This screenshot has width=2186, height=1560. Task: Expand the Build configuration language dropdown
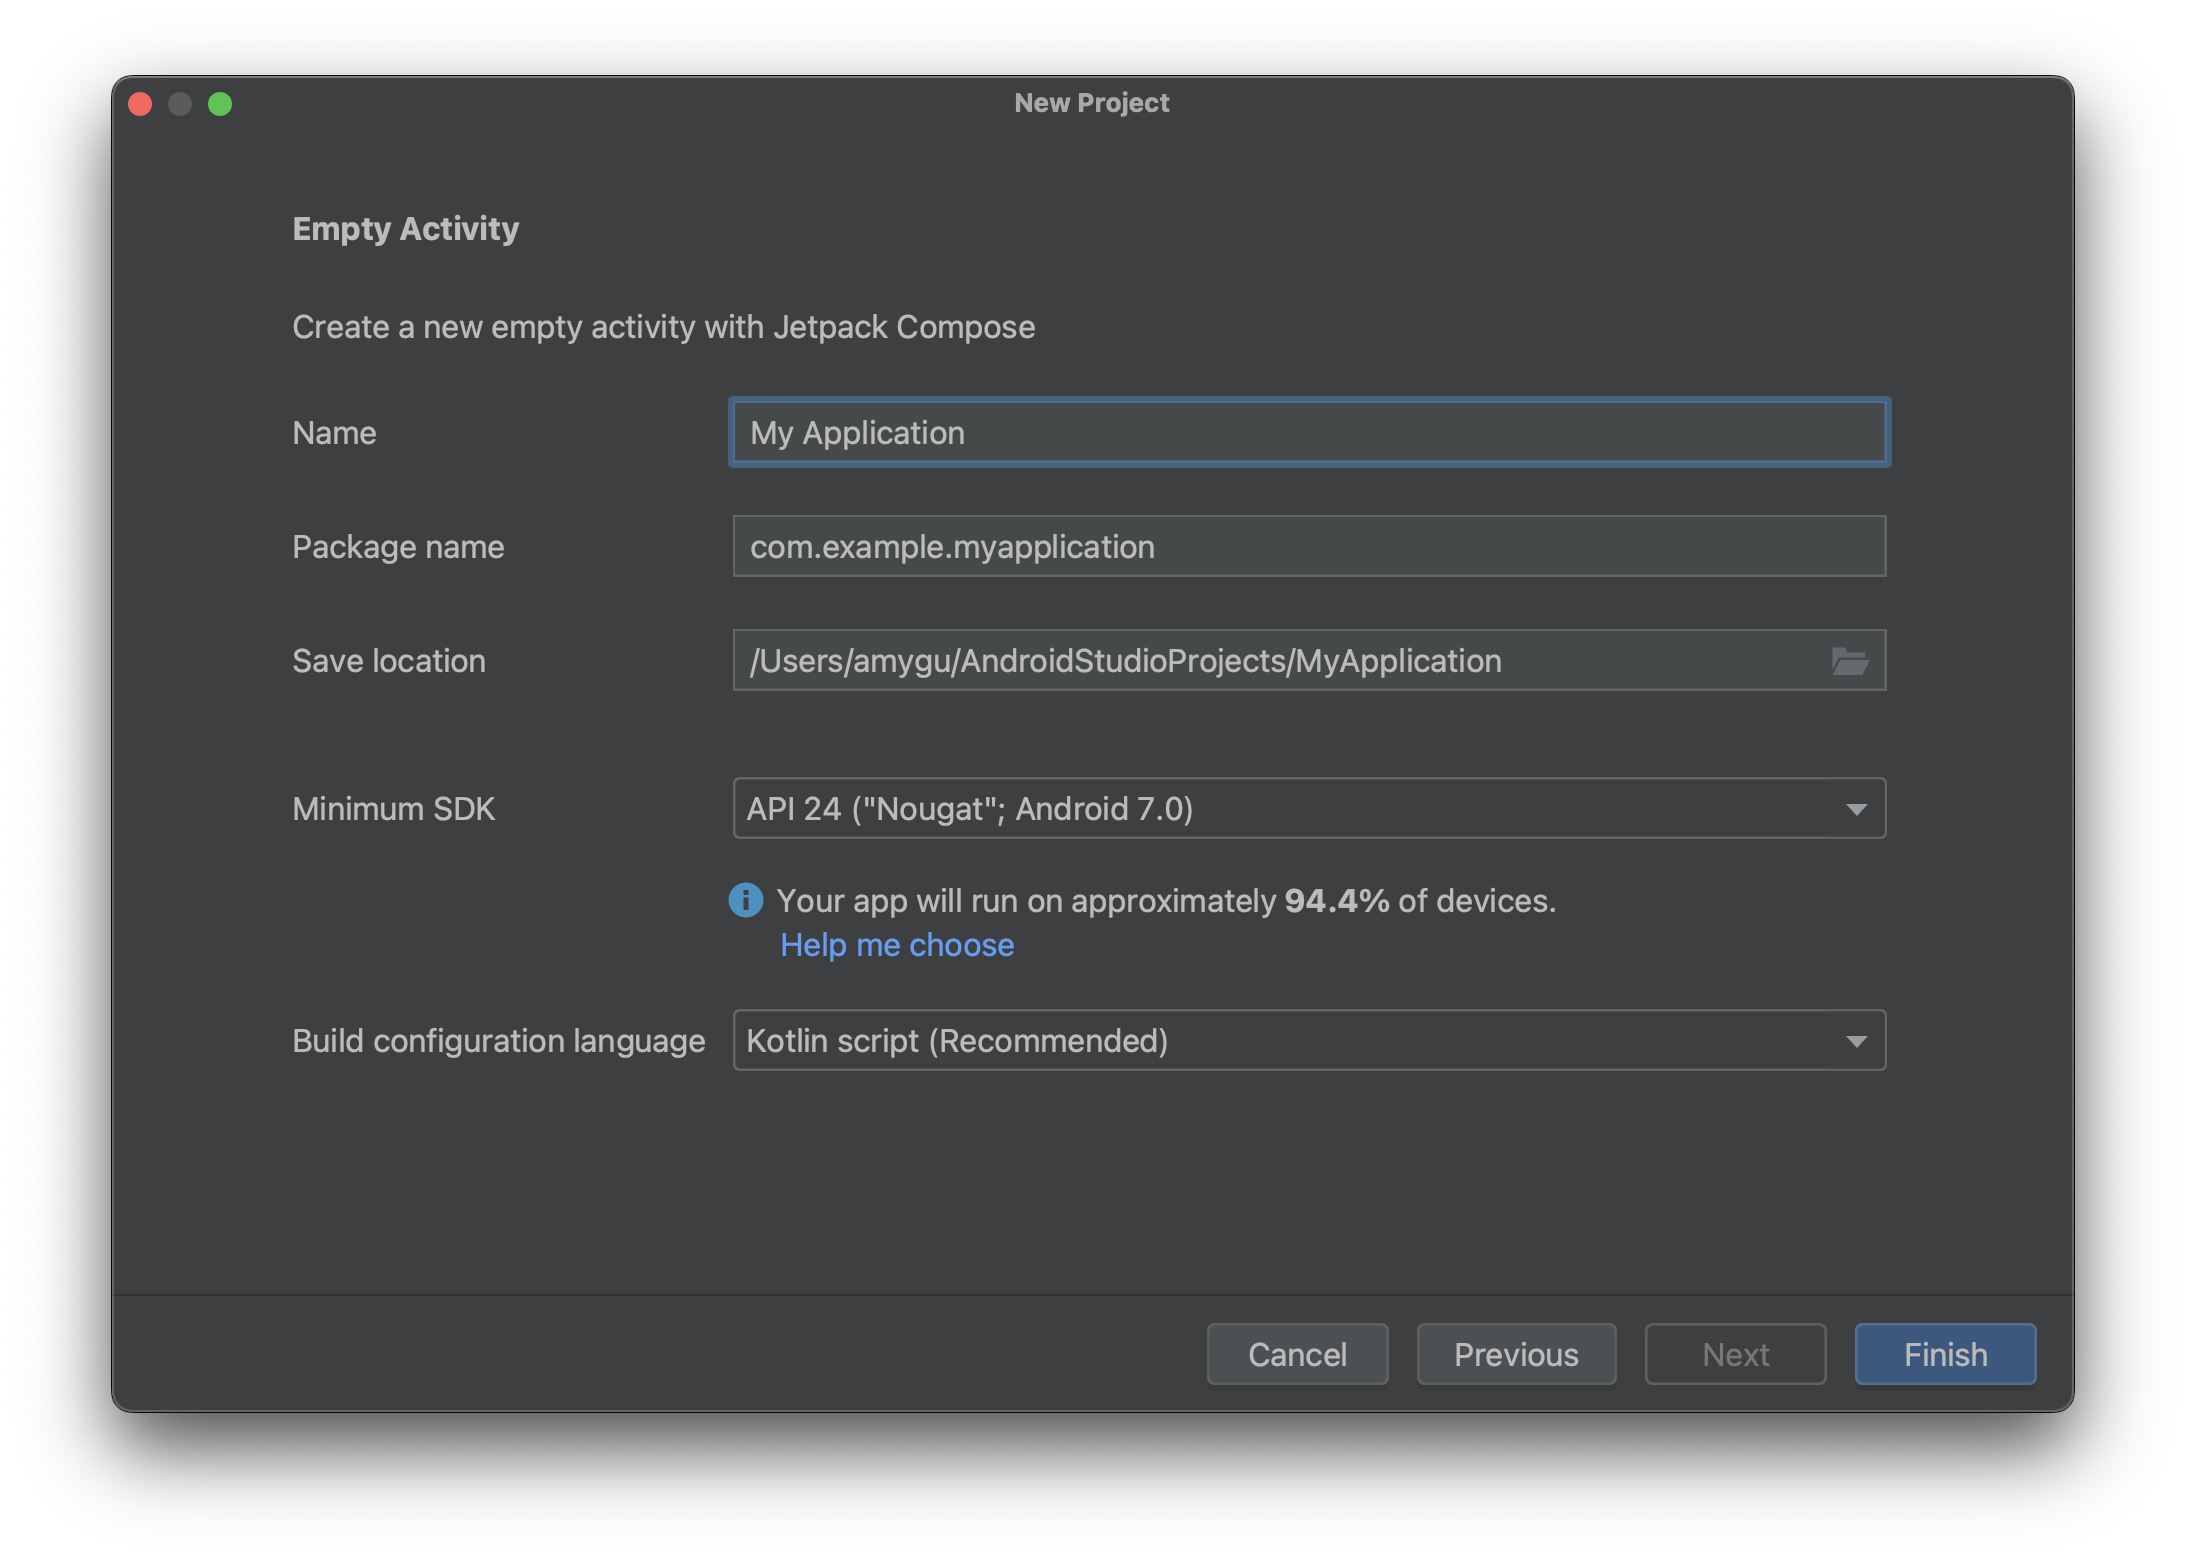(x=1857, y=1038)
